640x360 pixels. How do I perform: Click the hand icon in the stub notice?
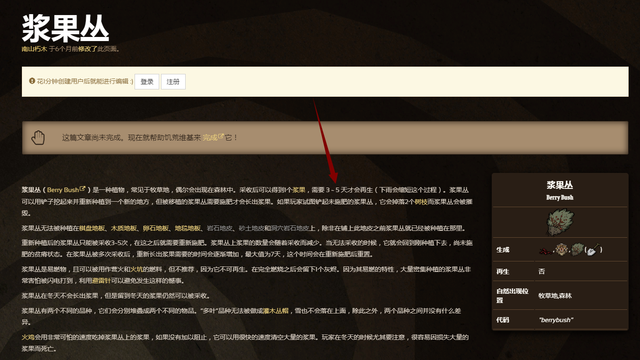38,138
